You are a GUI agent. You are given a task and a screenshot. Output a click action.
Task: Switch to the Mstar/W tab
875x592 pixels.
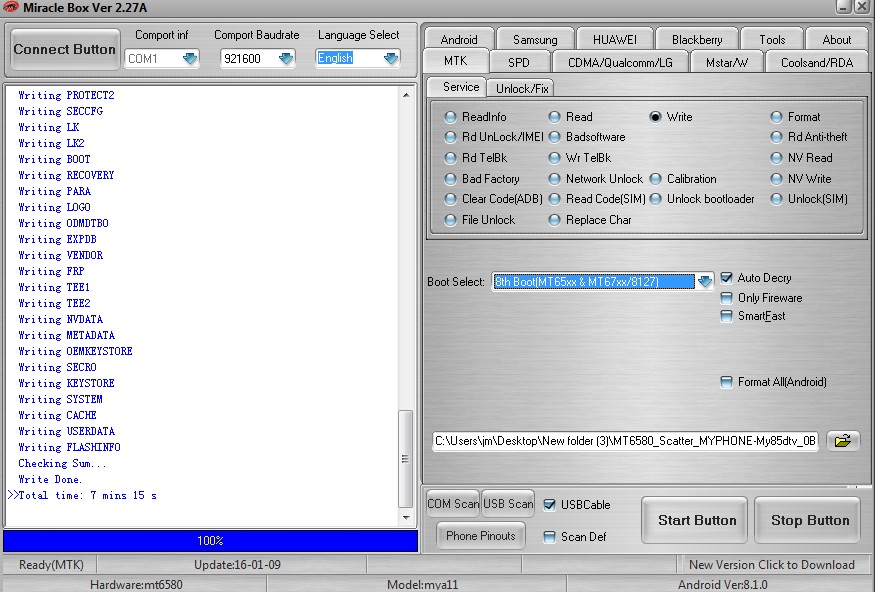(x=727, y=62)
